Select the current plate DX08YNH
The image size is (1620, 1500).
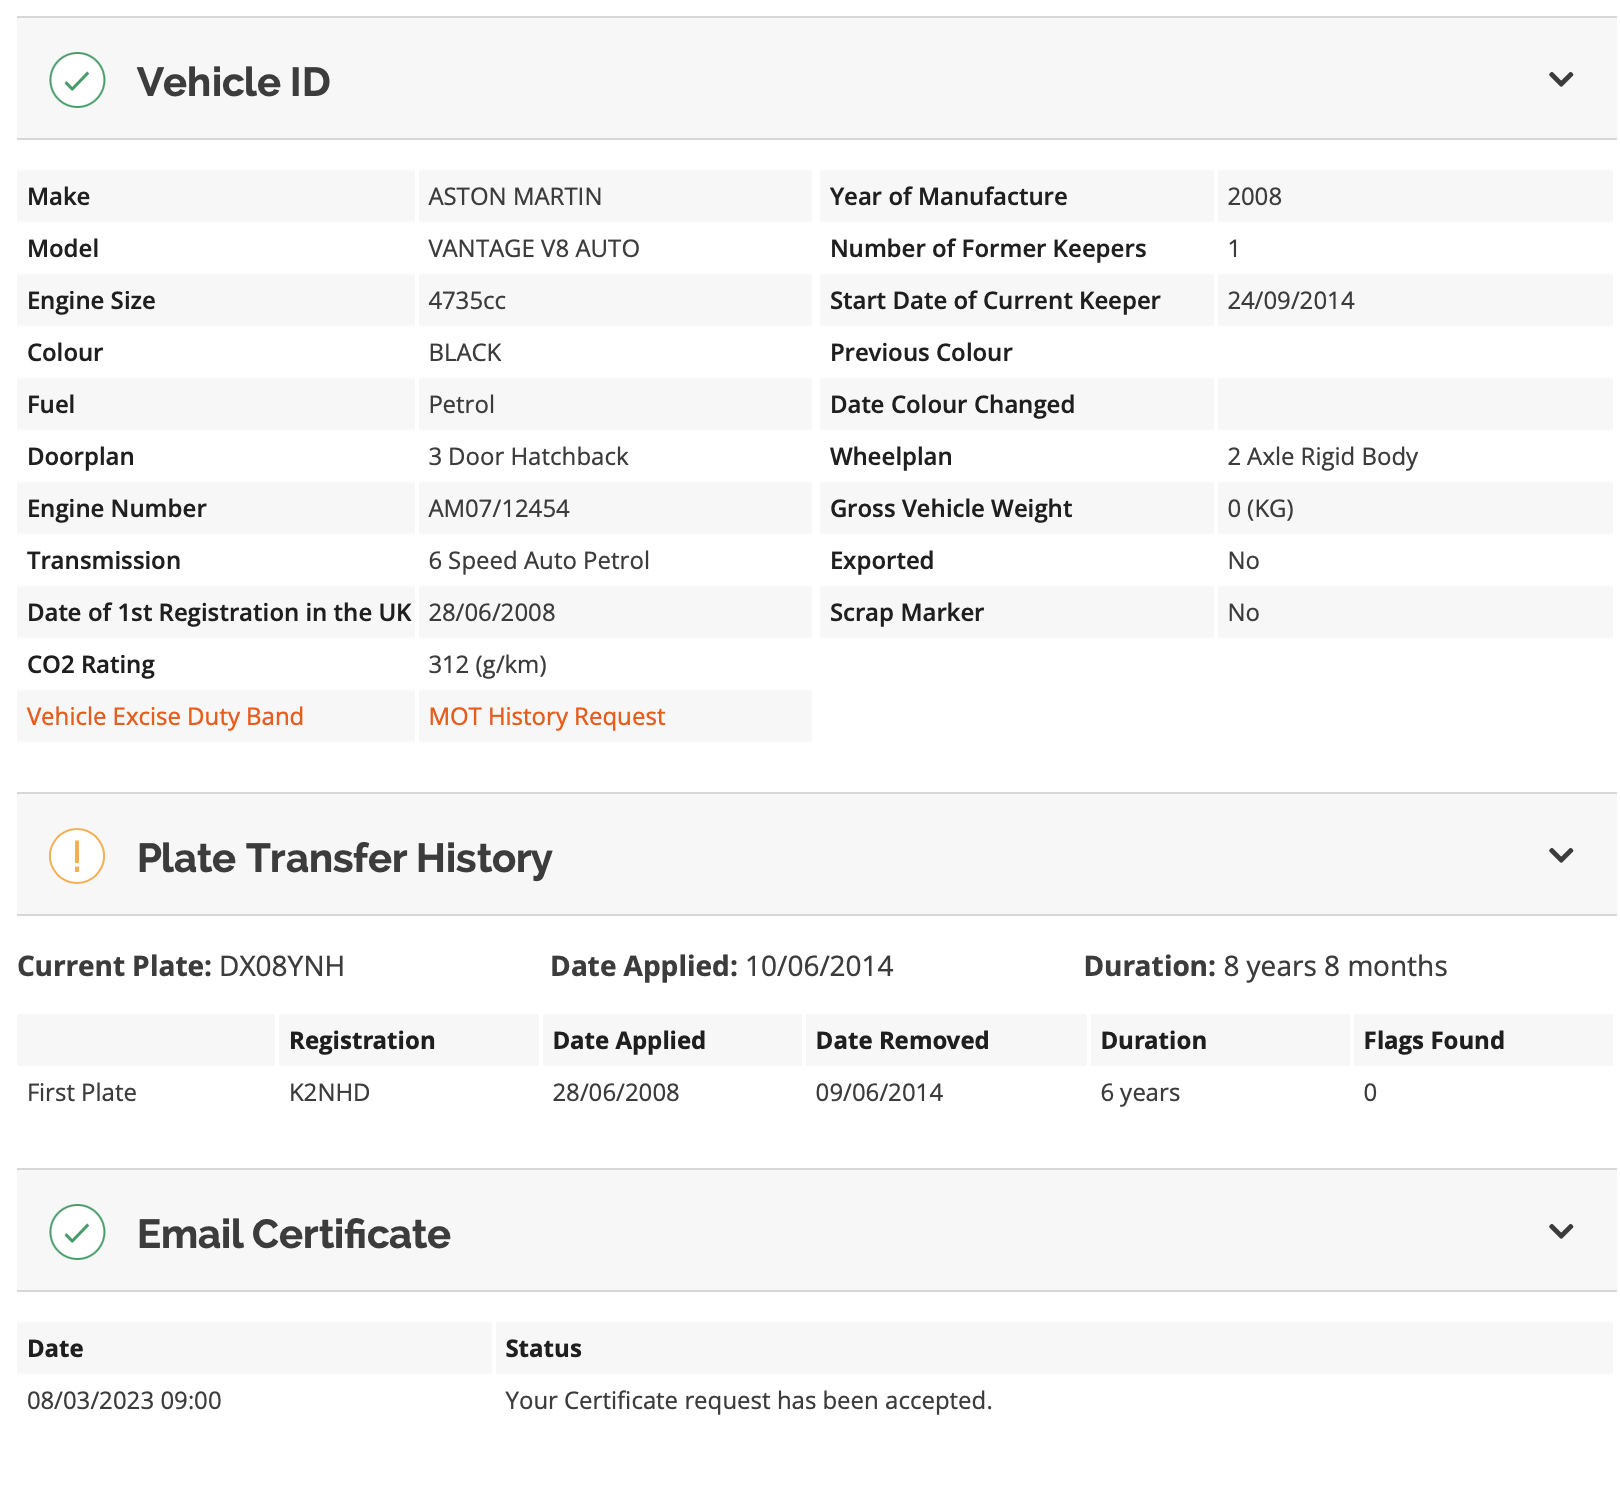click(x=282, y=966)
